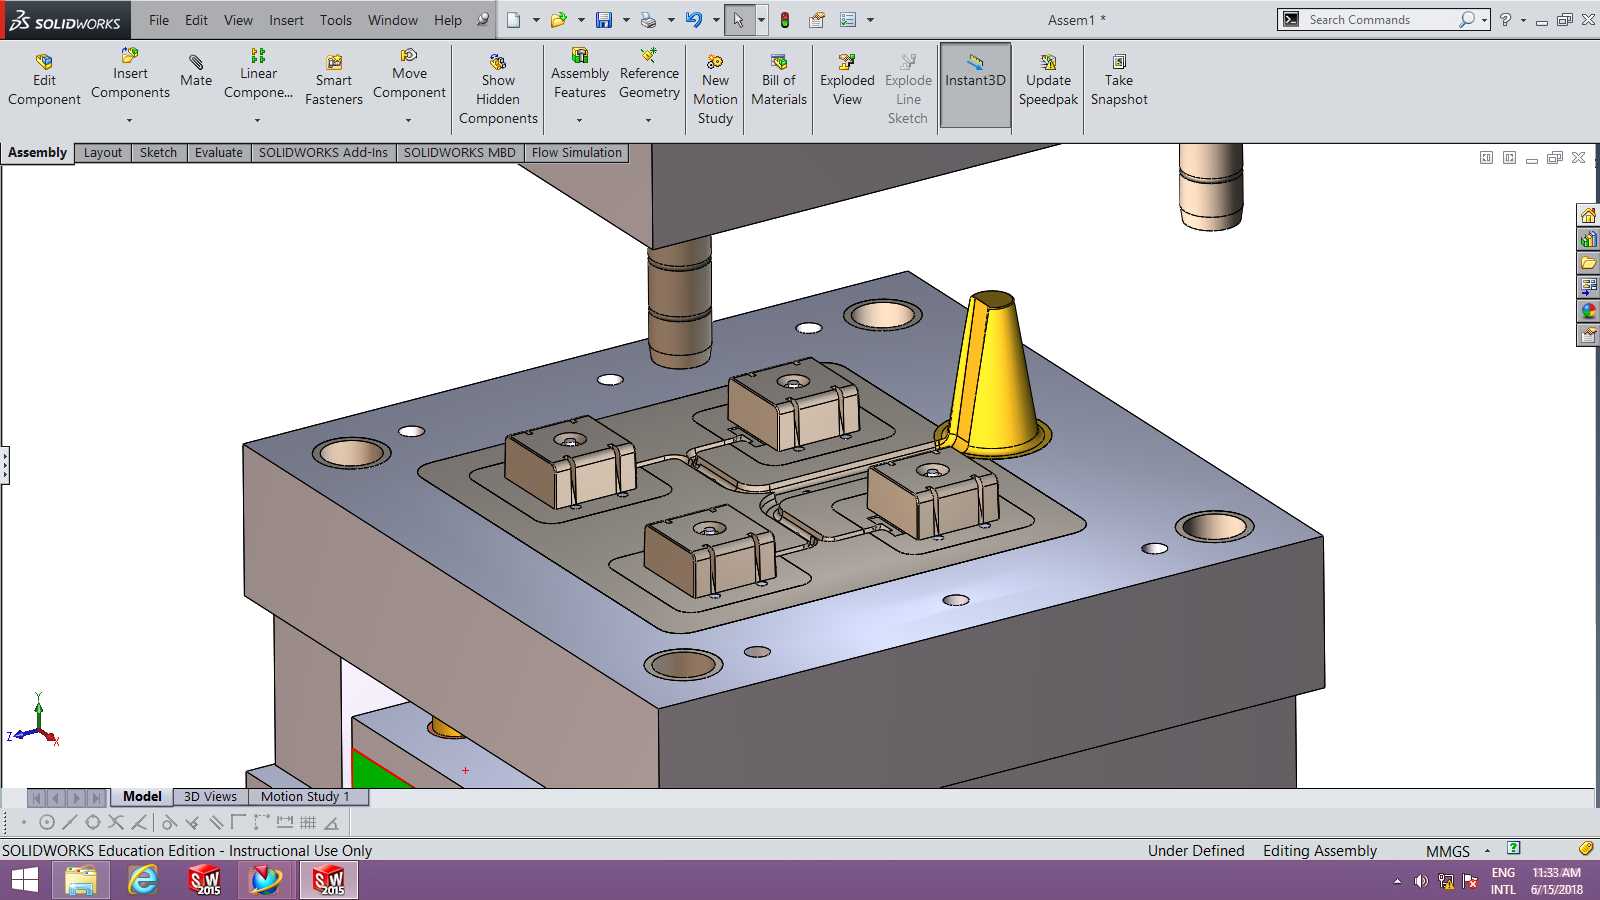Open the Tools menu
Image resolution: width=1600 pixels, height=900 pixels.
(336, 20)
